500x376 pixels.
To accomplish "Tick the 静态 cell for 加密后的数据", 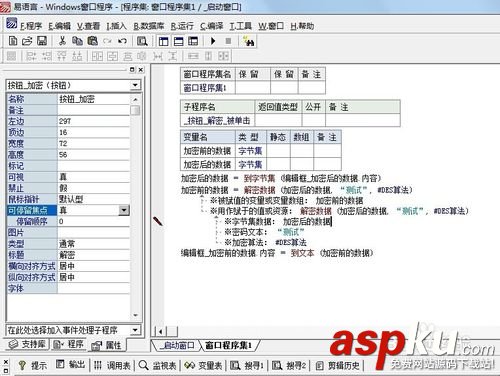I will click(278, 164).
